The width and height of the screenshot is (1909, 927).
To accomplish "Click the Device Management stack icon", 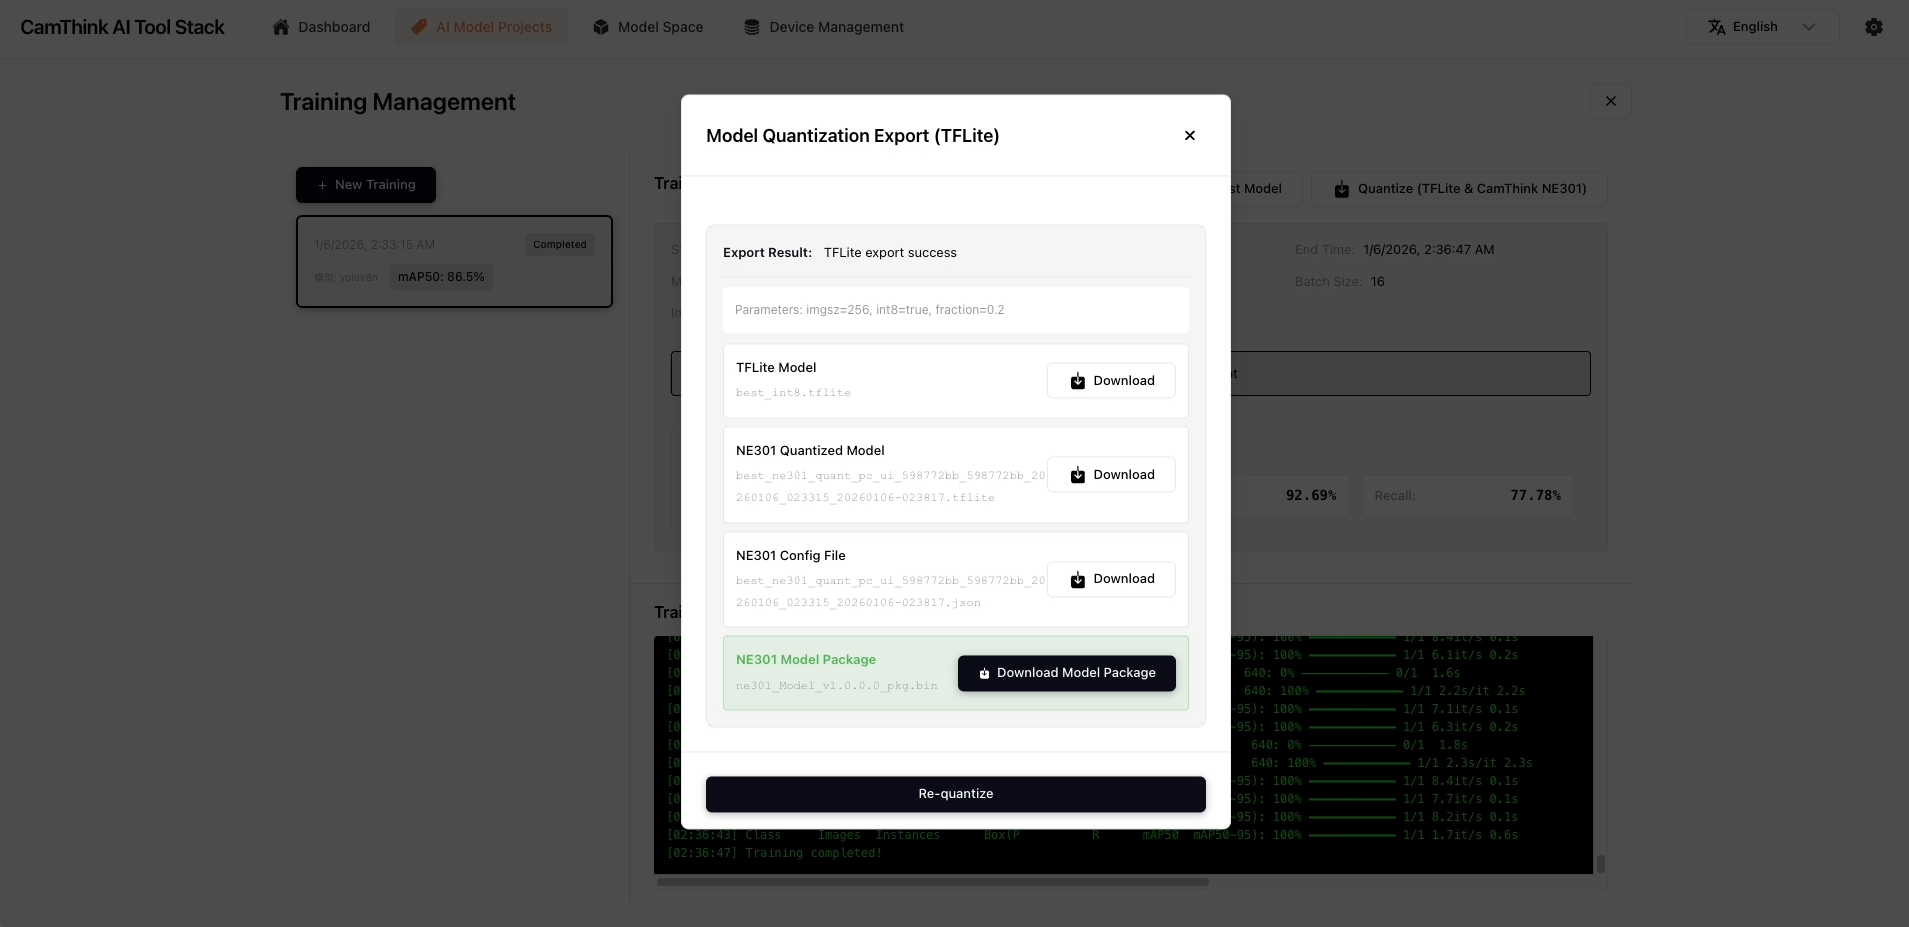I will [x=752, y=27].
